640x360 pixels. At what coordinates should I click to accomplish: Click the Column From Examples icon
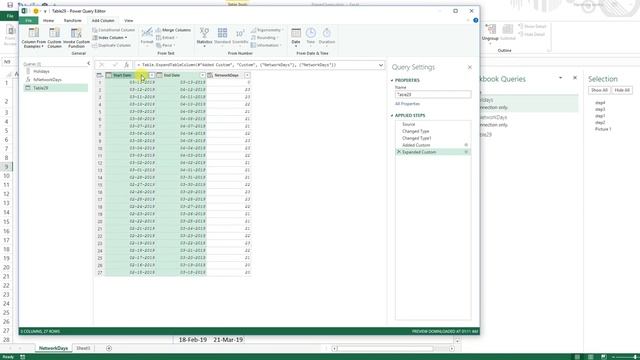coord(33,33)
